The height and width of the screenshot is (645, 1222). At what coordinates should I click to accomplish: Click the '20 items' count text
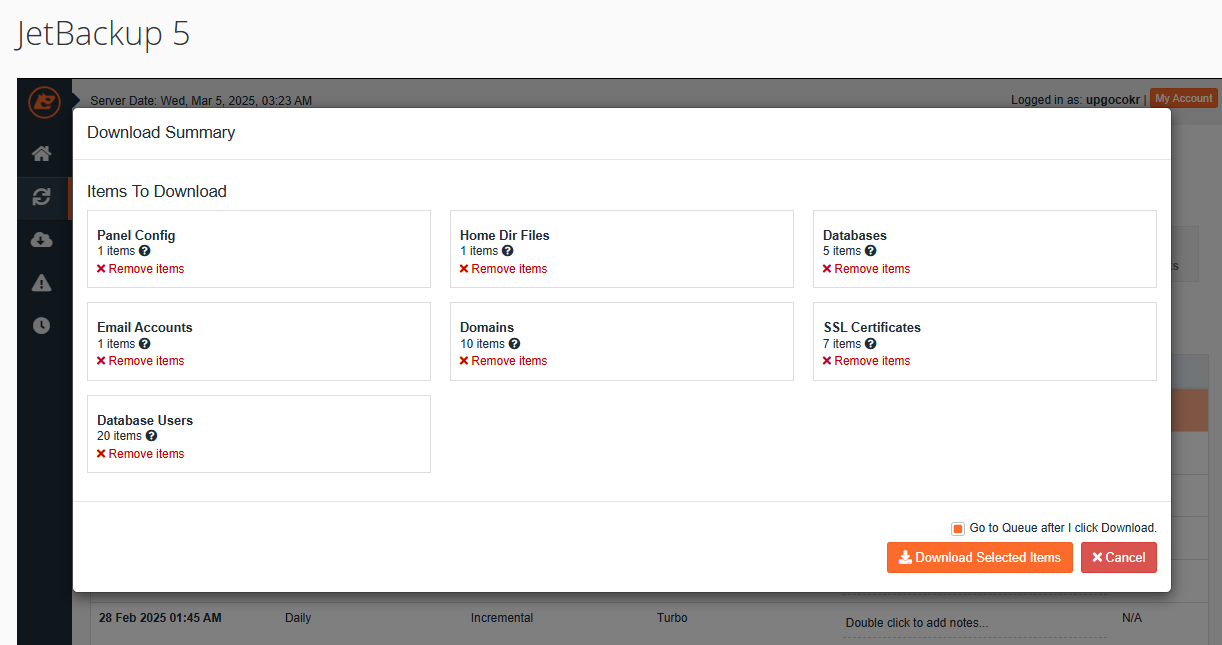119,436
